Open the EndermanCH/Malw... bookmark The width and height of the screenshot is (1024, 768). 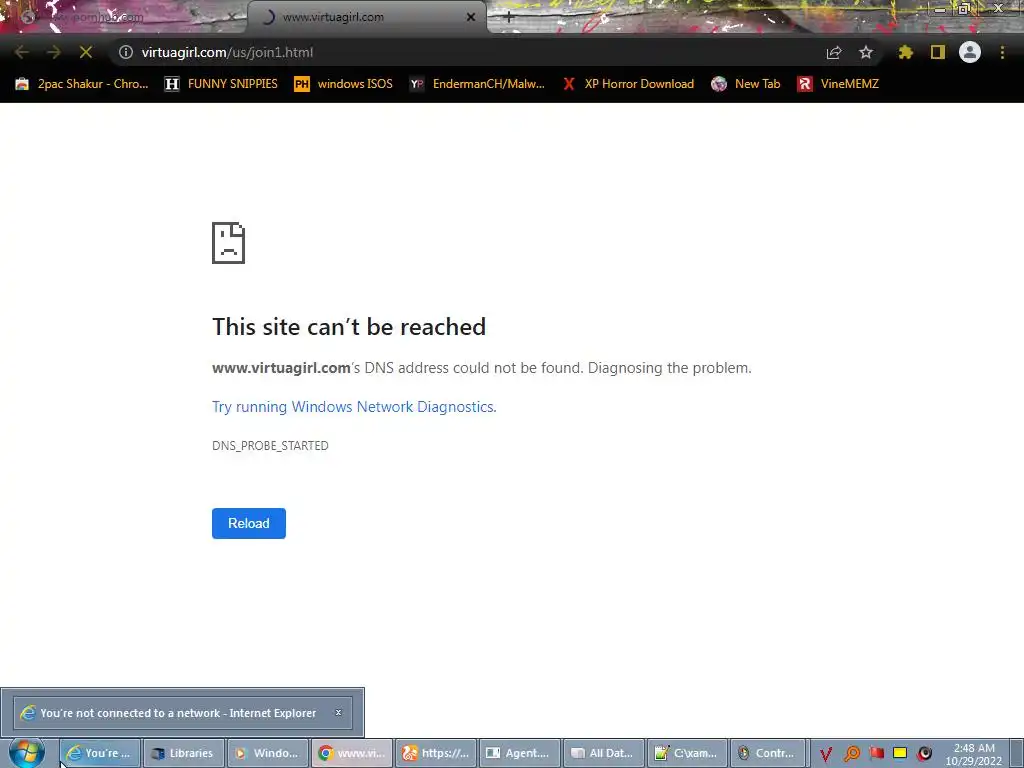pyautogui.click(x=477, y=84)
